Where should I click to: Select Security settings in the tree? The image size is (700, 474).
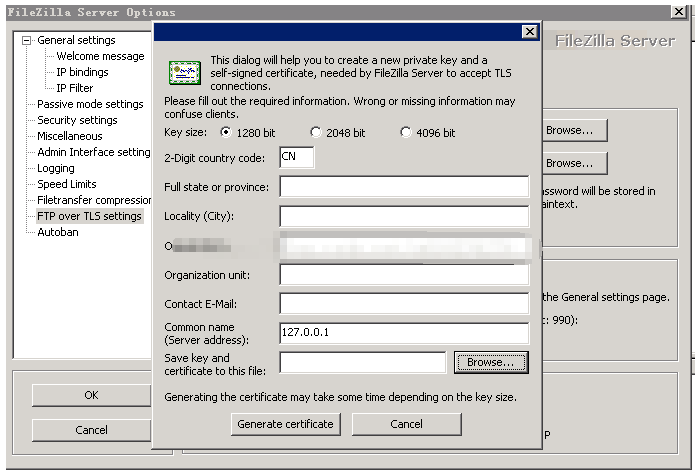pyautogui.click(x=77, y=120)
